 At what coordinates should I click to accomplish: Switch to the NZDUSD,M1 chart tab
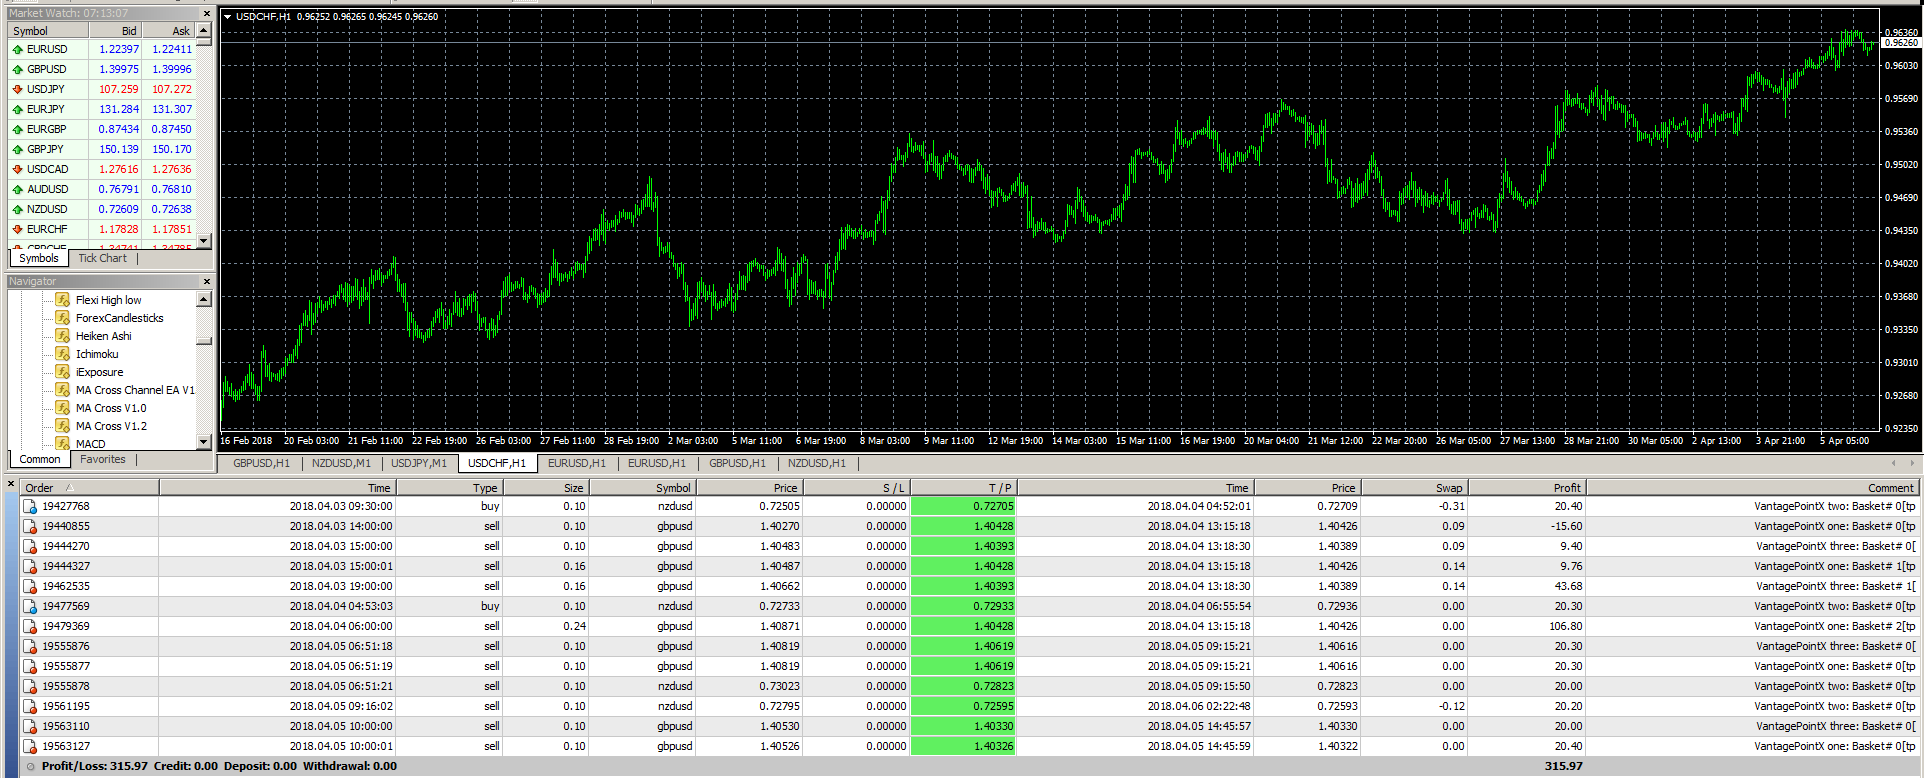(x=341, y=464)
